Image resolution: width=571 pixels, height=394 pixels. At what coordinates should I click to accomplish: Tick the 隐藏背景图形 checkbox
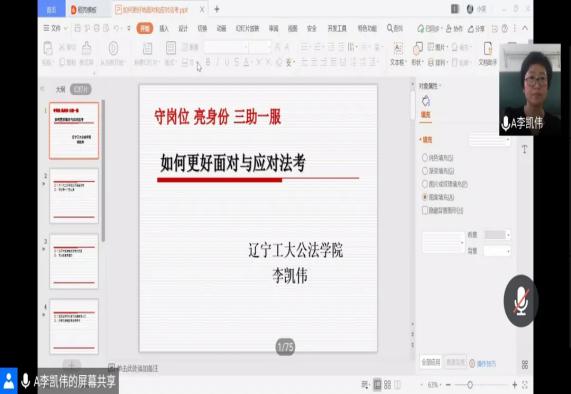click(425, 210)
